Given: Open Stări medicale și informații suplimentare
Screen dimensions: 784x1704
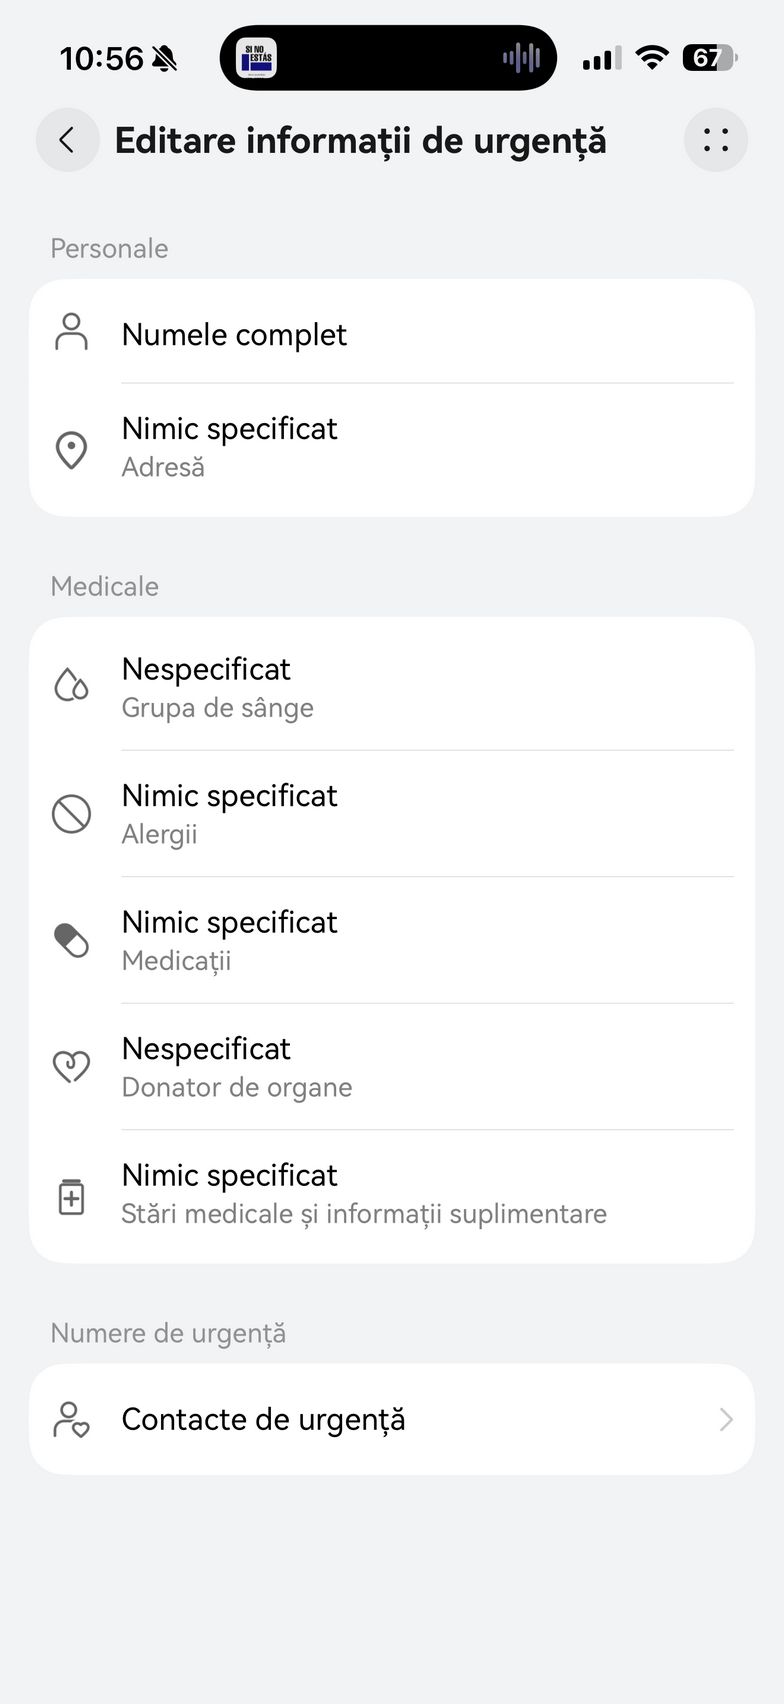Looking at the screenshot, I should (x=364, y=1194).
